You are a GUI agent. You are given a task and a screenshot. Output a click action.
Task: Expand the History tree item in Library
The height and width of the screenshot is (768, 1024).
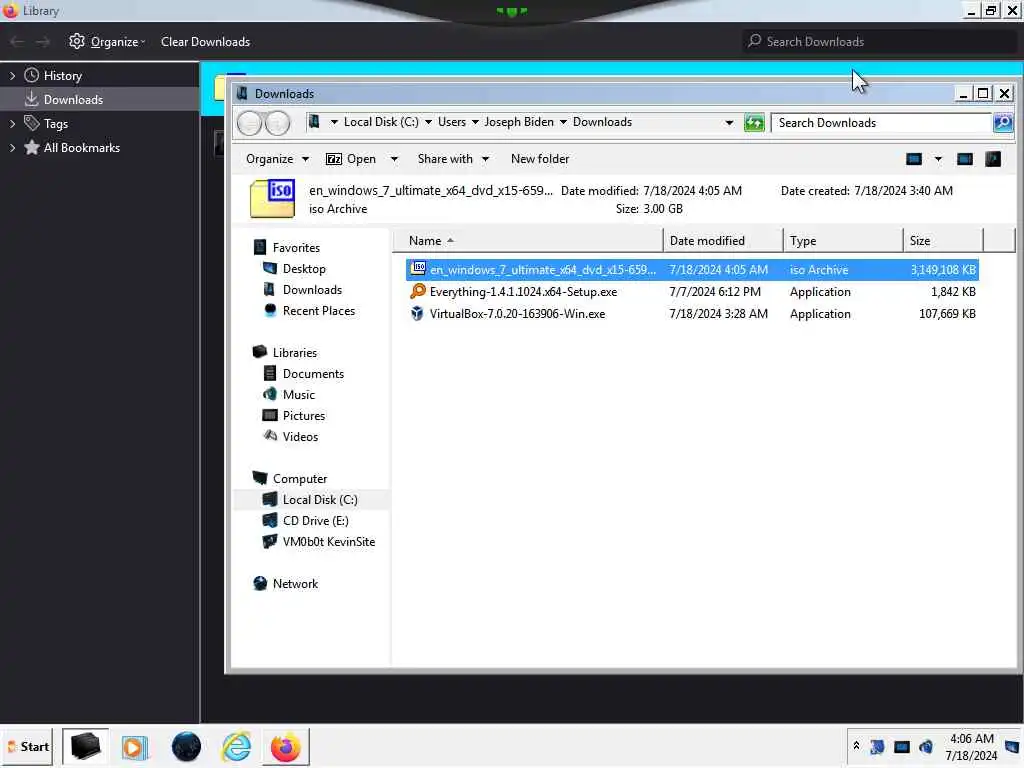pos(12,76)
